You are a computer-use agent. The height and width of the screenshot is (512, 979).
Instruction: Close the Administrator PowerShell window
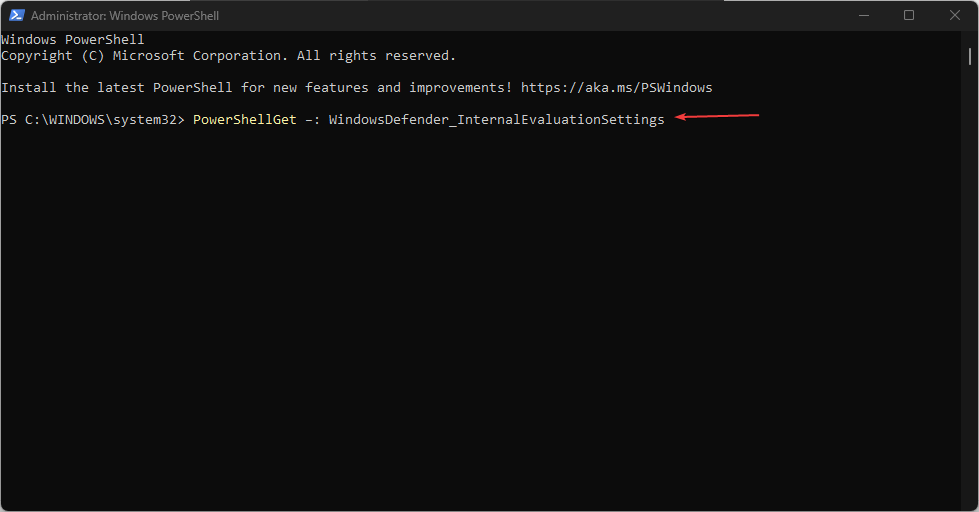click(x=954, y=16)
